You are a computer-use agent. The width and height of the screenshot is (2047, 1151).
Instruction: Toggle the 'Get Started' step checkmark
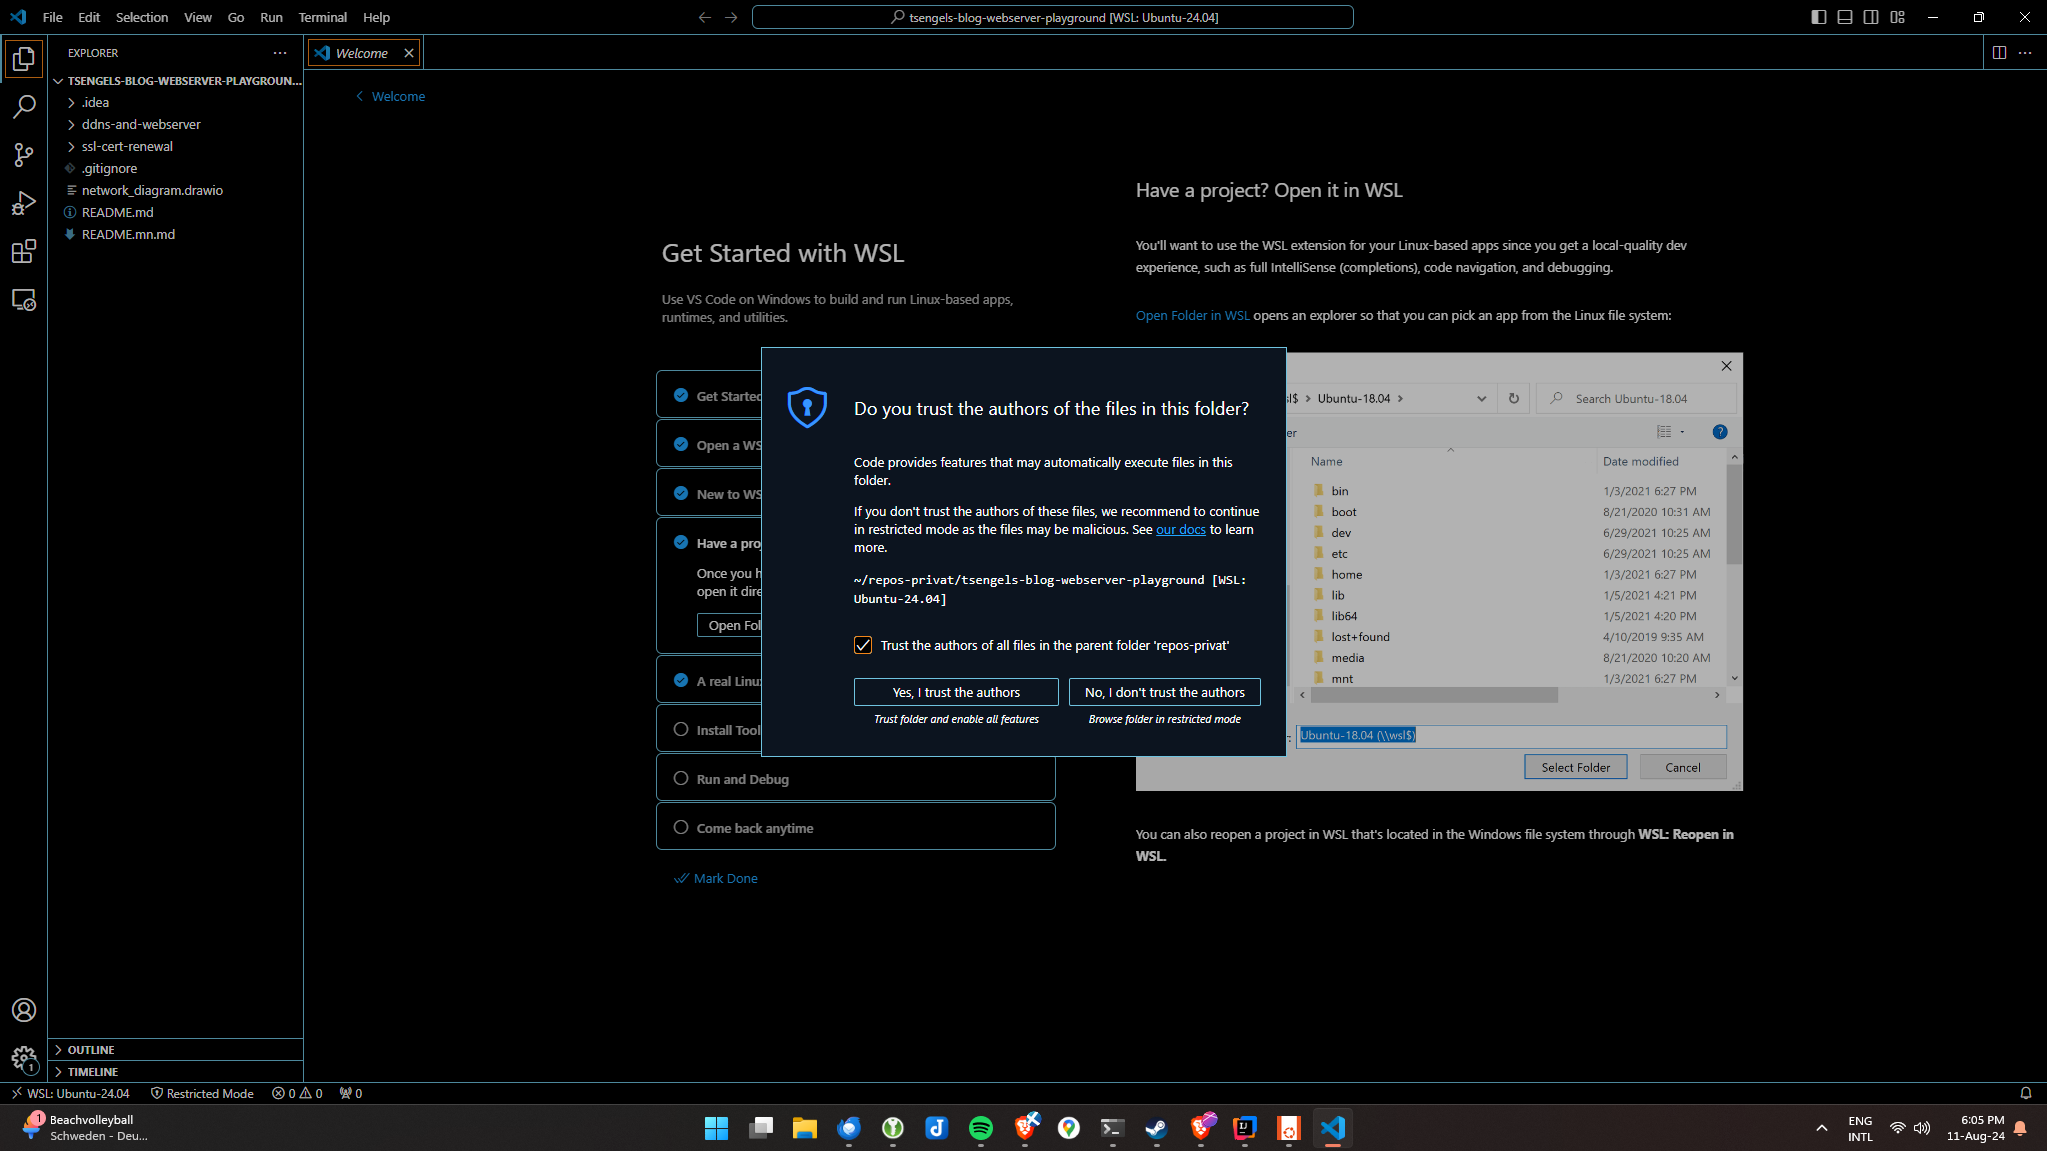click(681, 396)
